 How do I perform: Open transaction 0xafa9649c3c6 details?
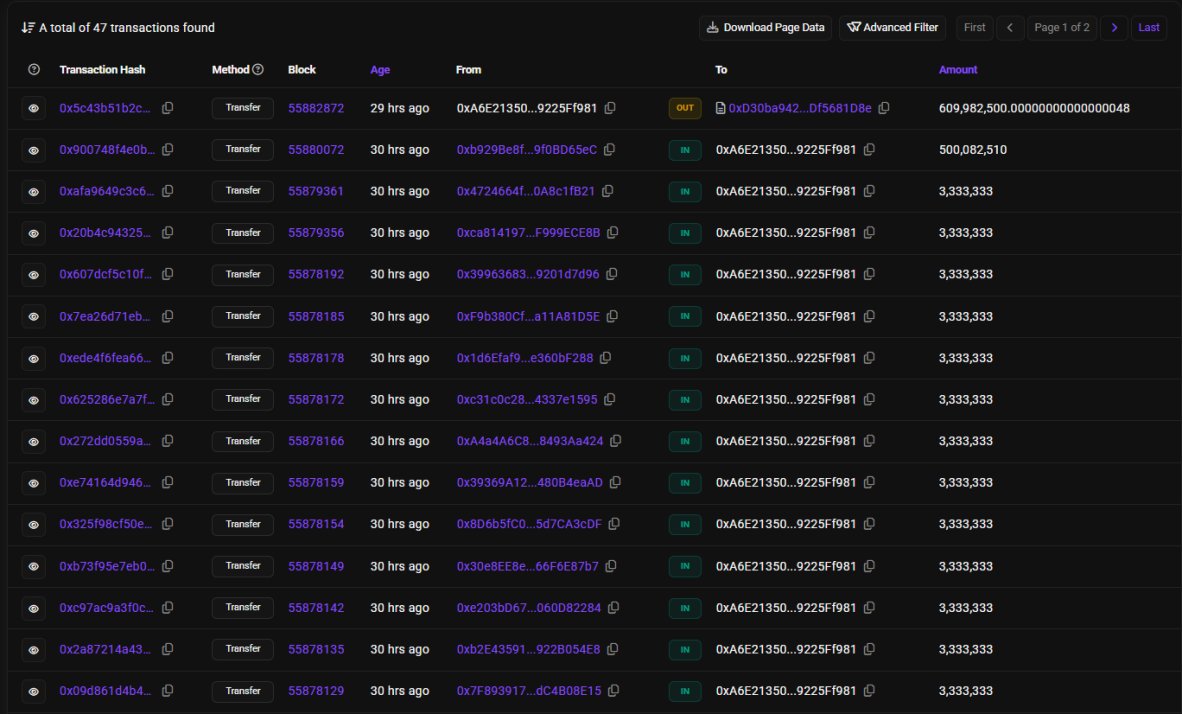106,191
